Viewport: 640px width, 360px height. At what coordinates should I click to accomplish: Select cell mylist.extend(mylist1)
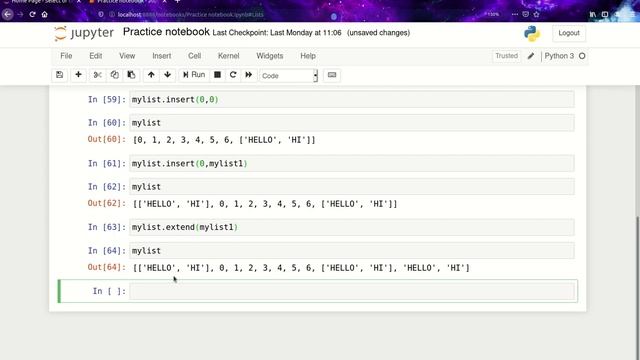(x=352, y=227)
